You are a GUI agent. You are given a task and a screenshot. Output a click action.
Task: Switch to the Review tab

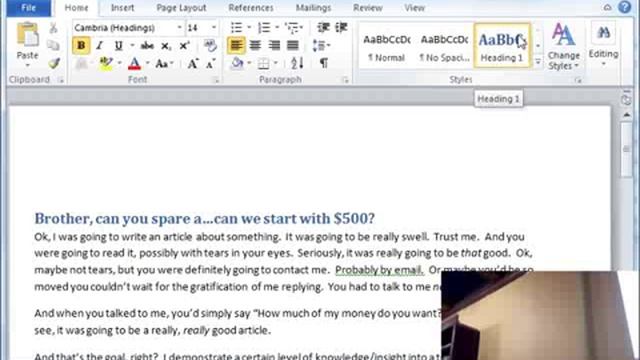368,8
